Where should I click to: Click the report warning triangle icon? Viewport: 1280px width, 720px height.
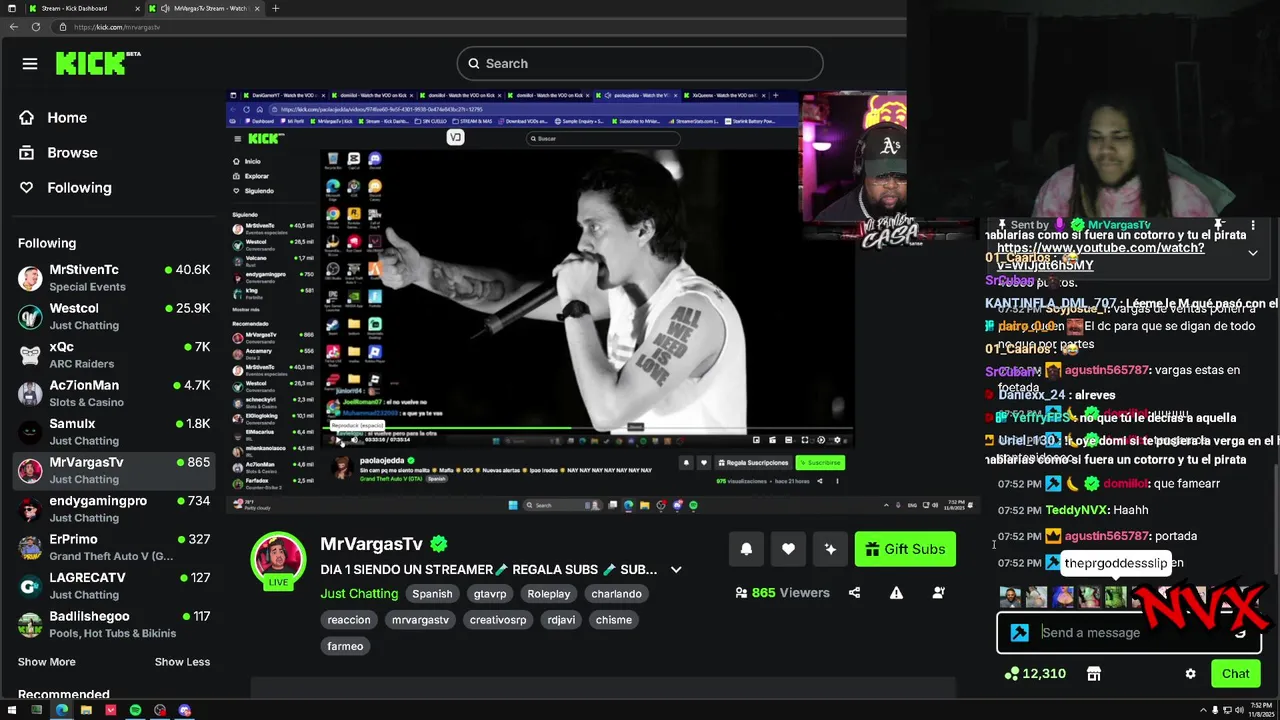(x=896, y=593)
